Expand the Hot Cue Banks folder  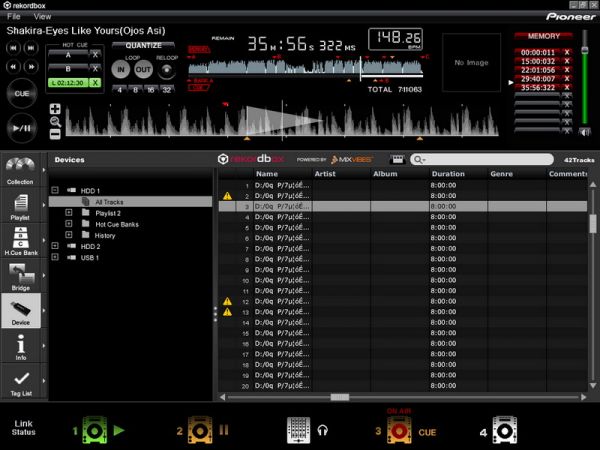pyautogui.click(x=69, y=223)
